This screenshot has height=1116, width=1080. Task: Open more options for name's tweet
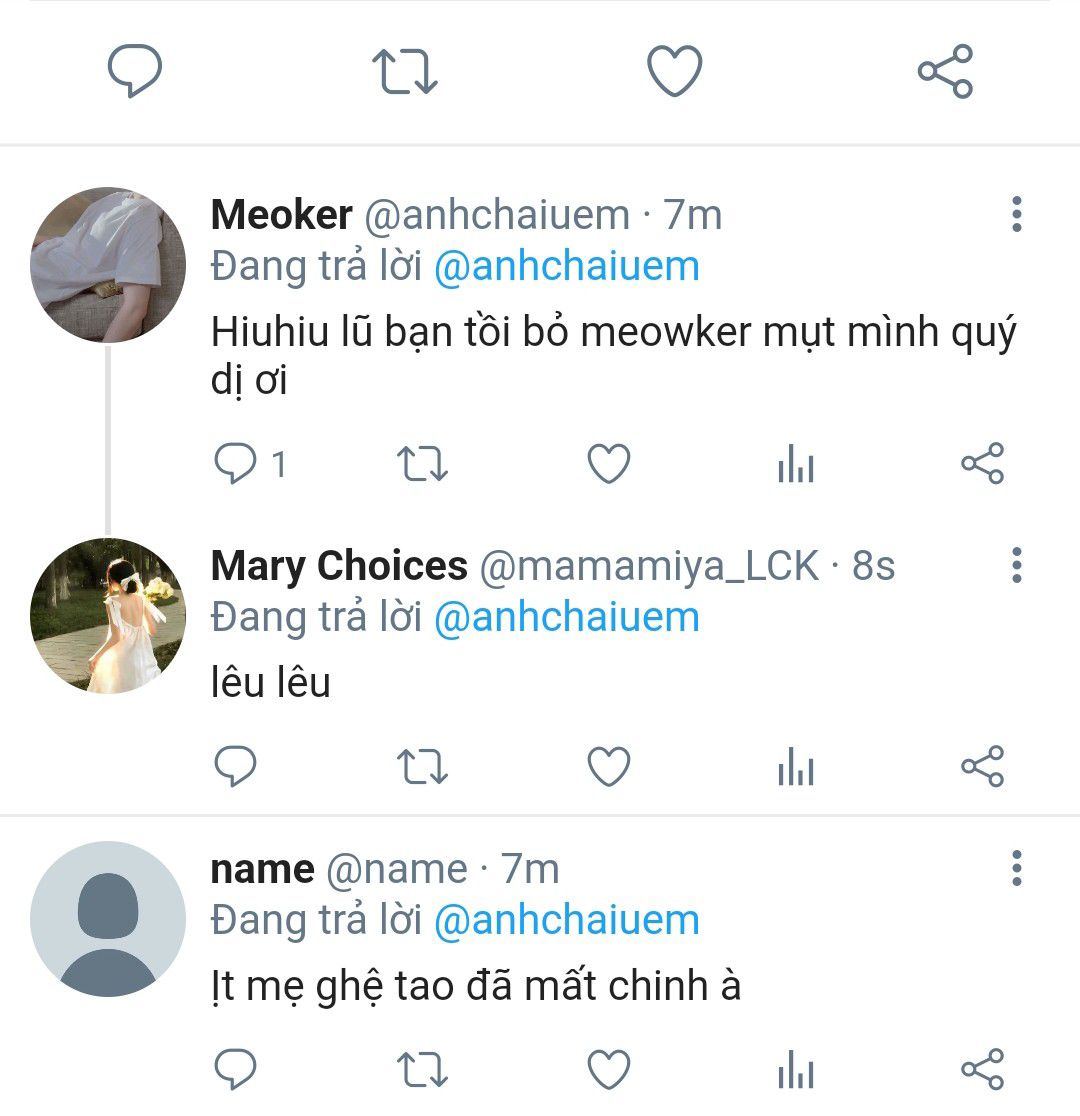(x=1016, y=869)
